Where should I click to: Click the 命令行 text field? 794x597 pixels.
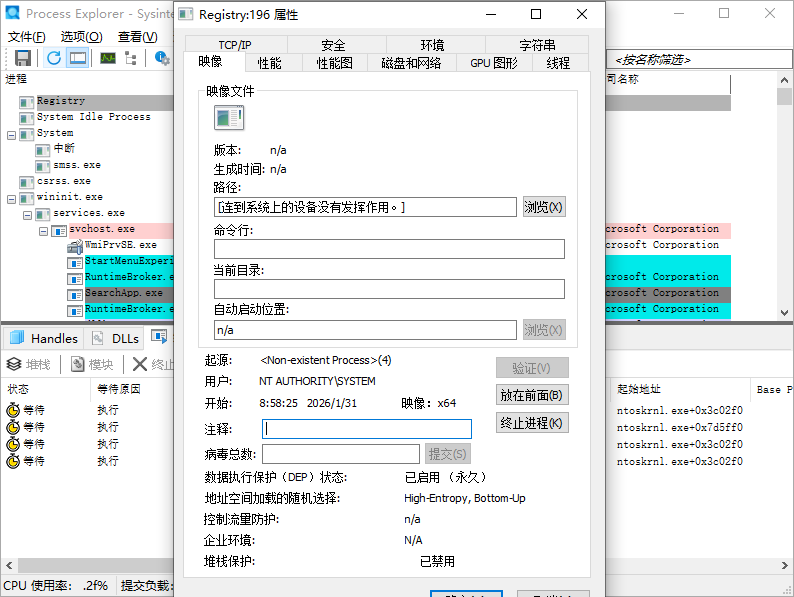coord(389,249)
